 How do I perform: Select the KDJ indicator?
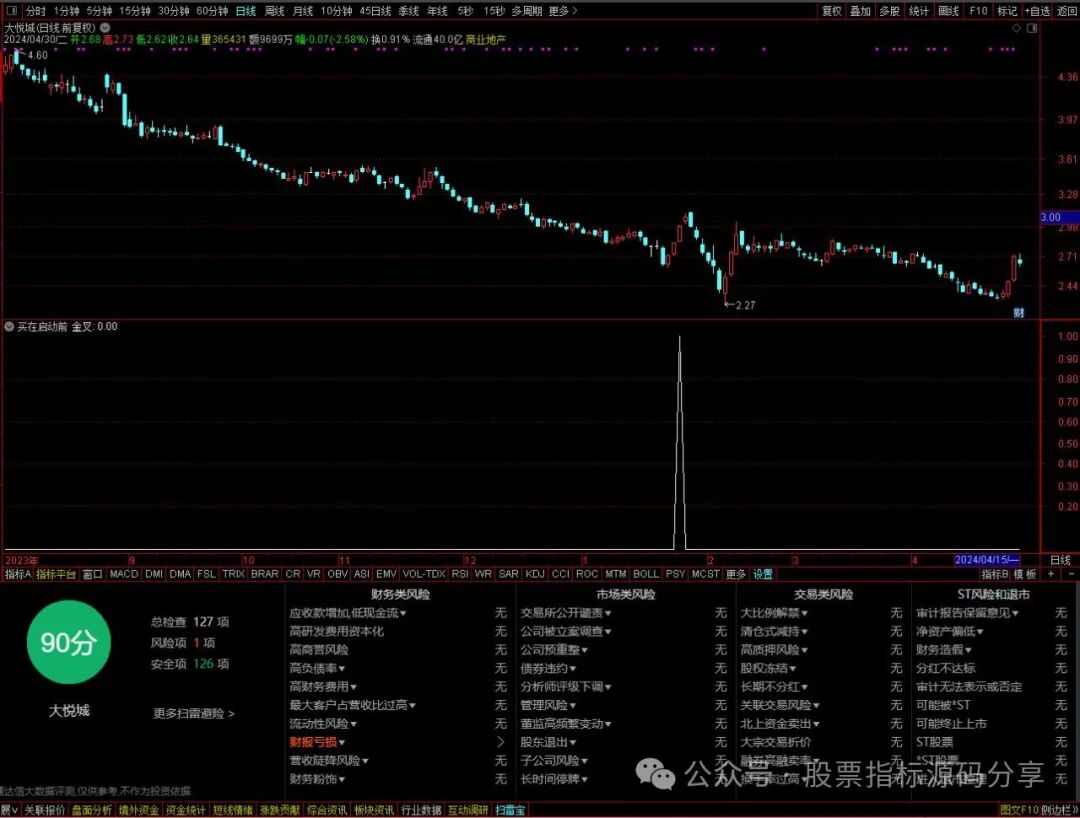pyautogui.click(x=534, y=574)
